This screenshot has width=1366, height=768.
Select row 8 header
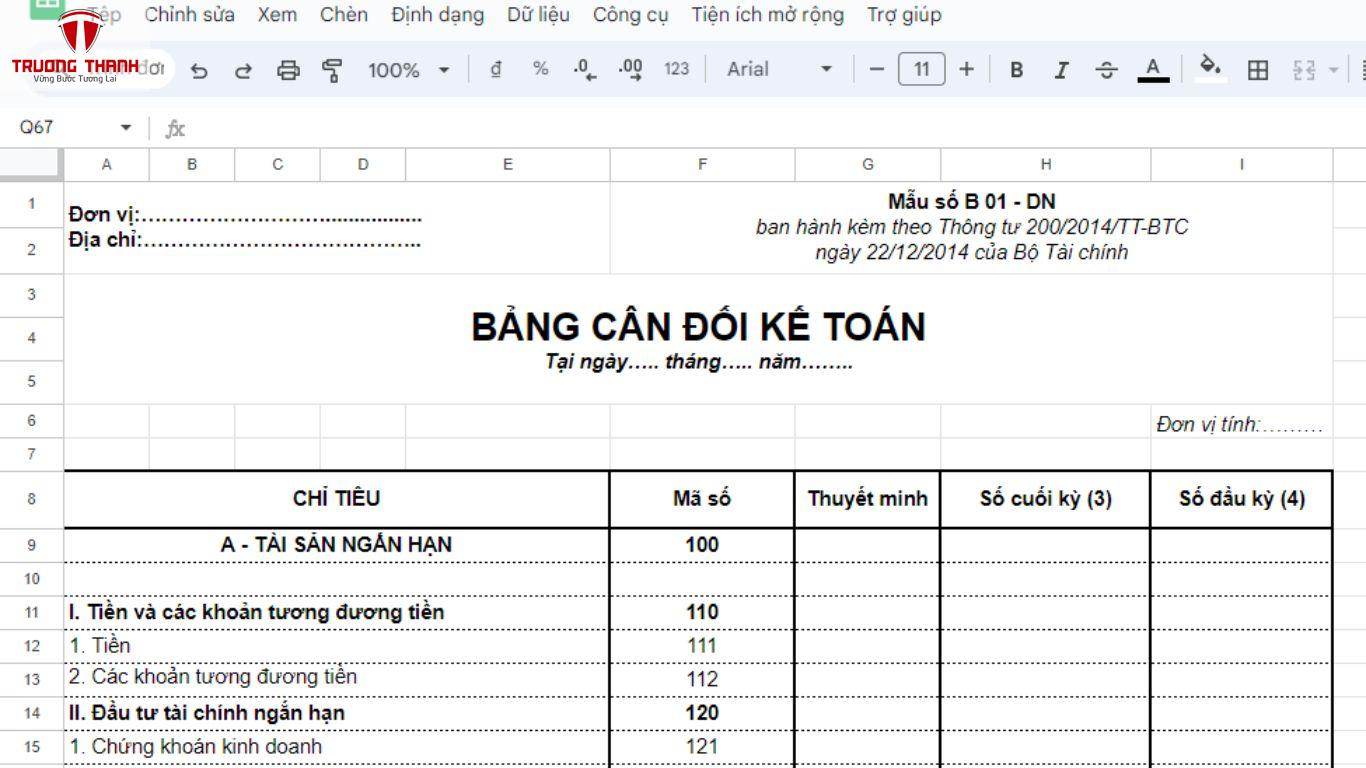pos(32,498)
